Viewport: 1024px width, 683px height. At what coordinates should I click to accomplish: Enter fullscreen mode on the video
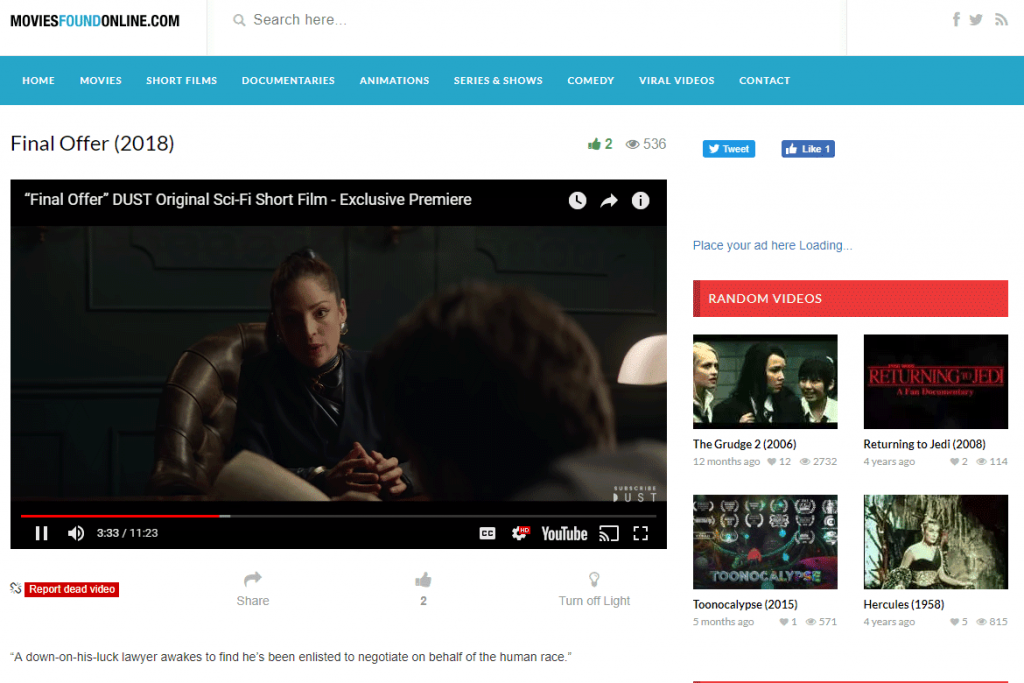coord(641,533)
